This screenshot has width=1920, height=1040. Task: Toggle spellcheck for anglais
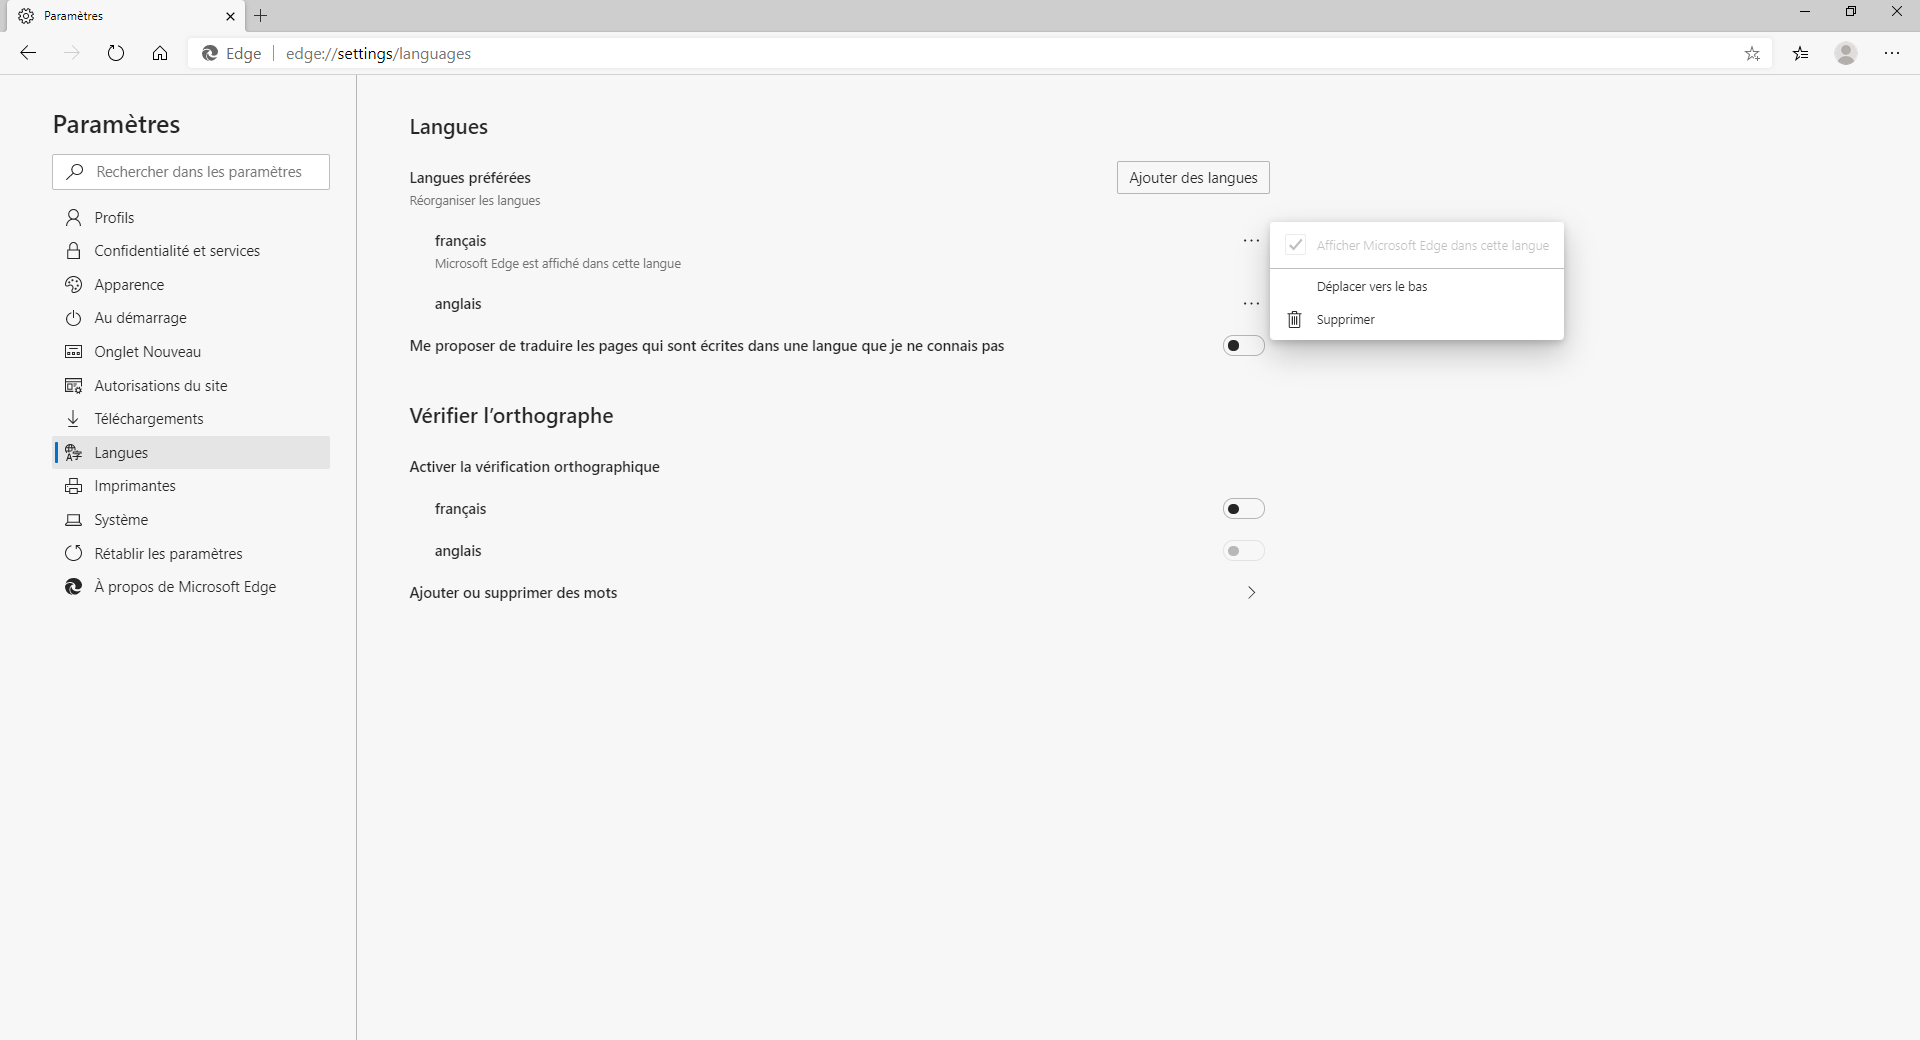point(1243,551)
